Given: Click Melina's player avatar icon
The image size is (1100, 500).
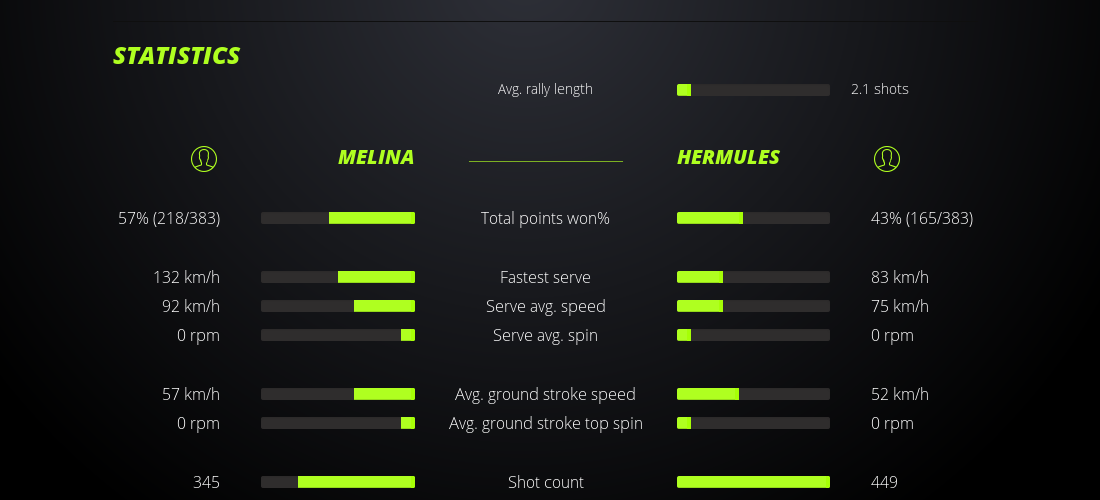Looking at the screenshot, I should click(x=204, y=159).
